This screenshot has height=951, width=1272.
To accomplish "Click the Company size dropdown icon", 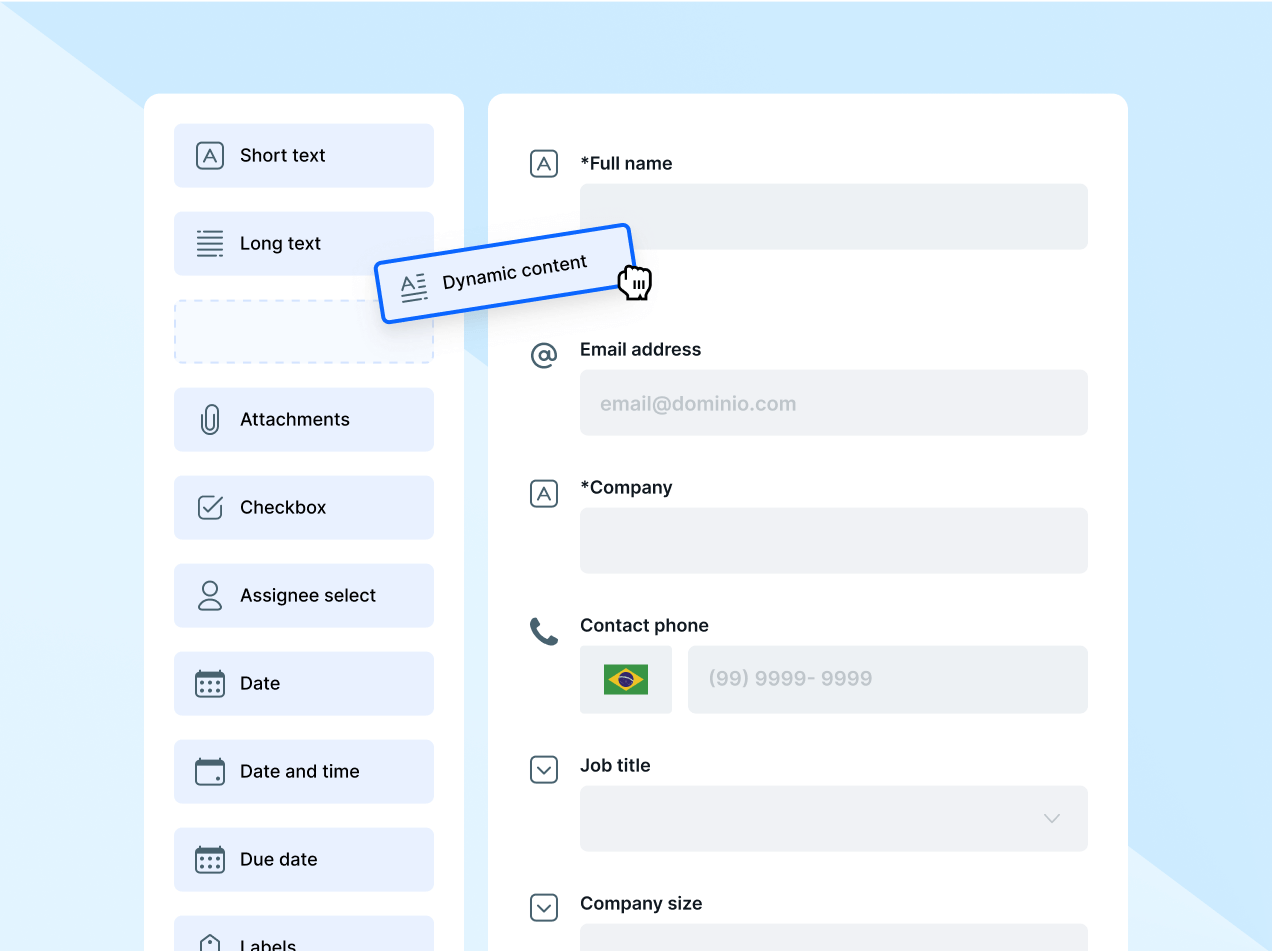I will (x=543, y=907).
